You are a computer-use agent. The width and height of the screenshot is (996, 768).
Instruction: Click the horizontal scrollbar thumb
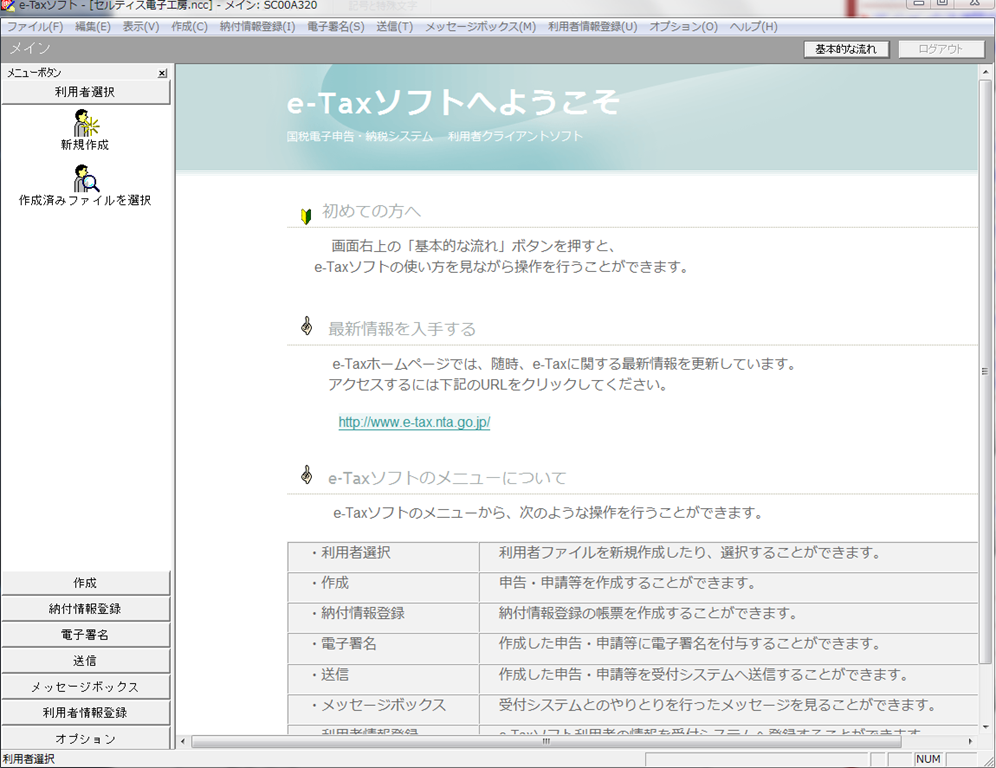pyautogui.click(x=546, y=741)
